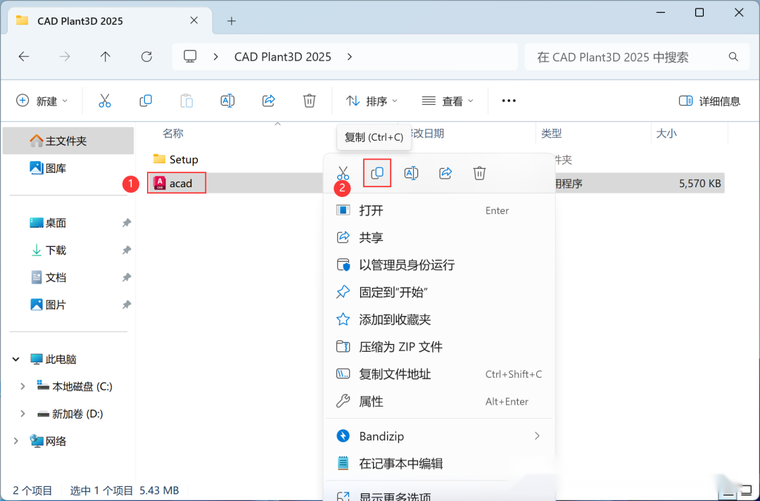This screenshot has height=501, width=760.
Task: Select 在记事本中编辑
Action: coord(439,464)
